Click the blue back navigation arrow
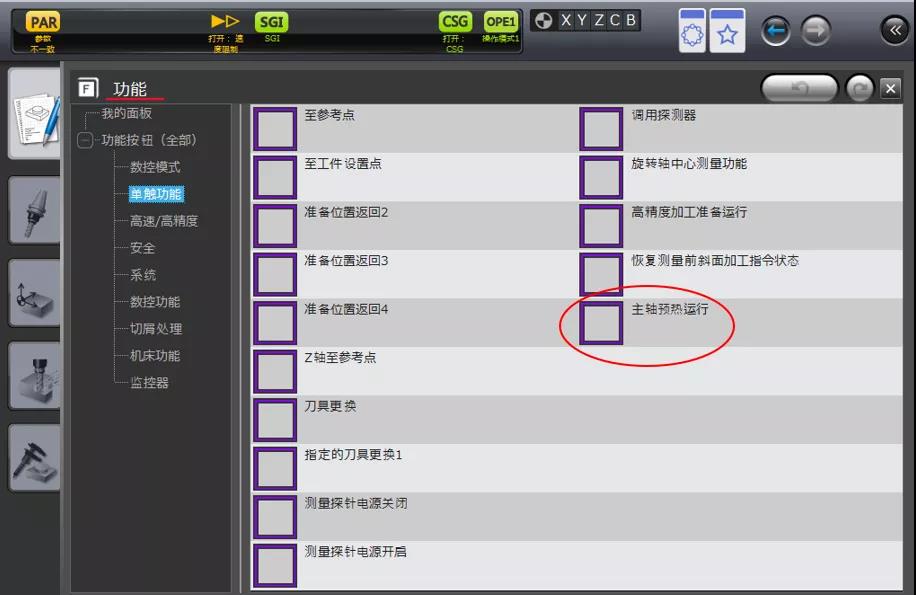 click(776, 30)
